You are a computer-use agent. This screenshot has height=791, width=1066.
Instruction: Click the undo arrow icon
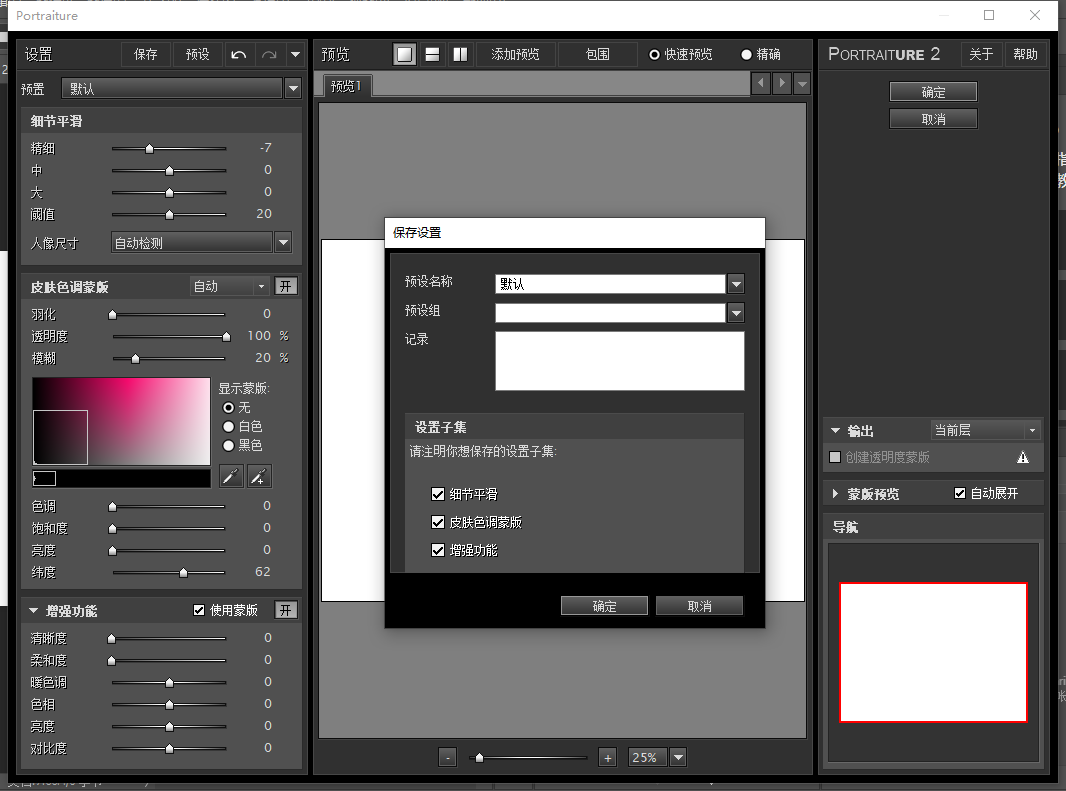[239, 54]
